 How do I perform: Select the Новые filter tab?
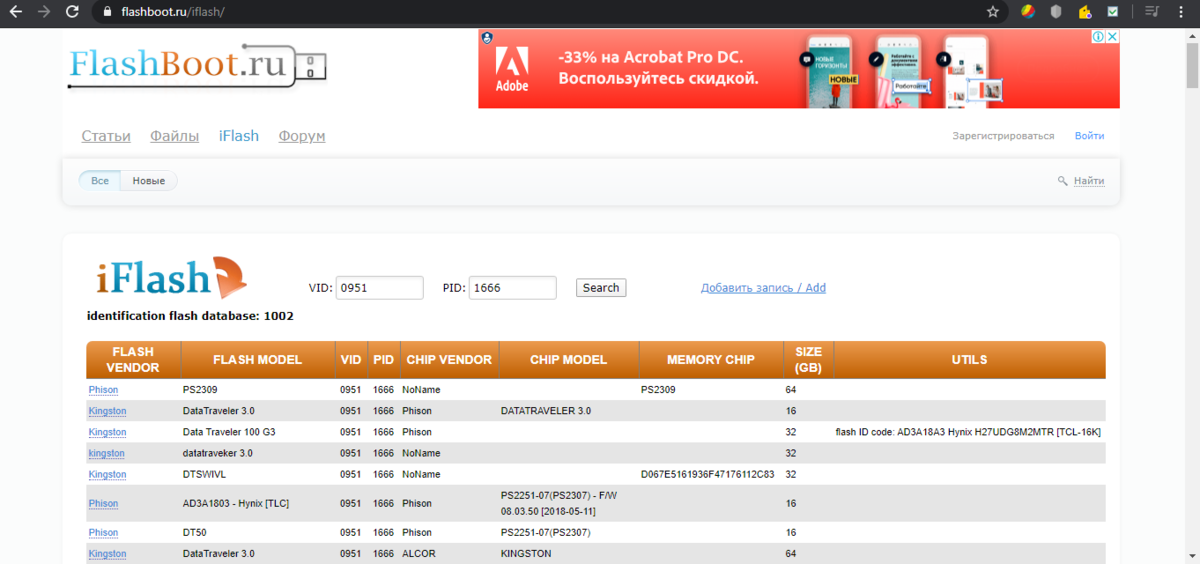pos(149,181)
